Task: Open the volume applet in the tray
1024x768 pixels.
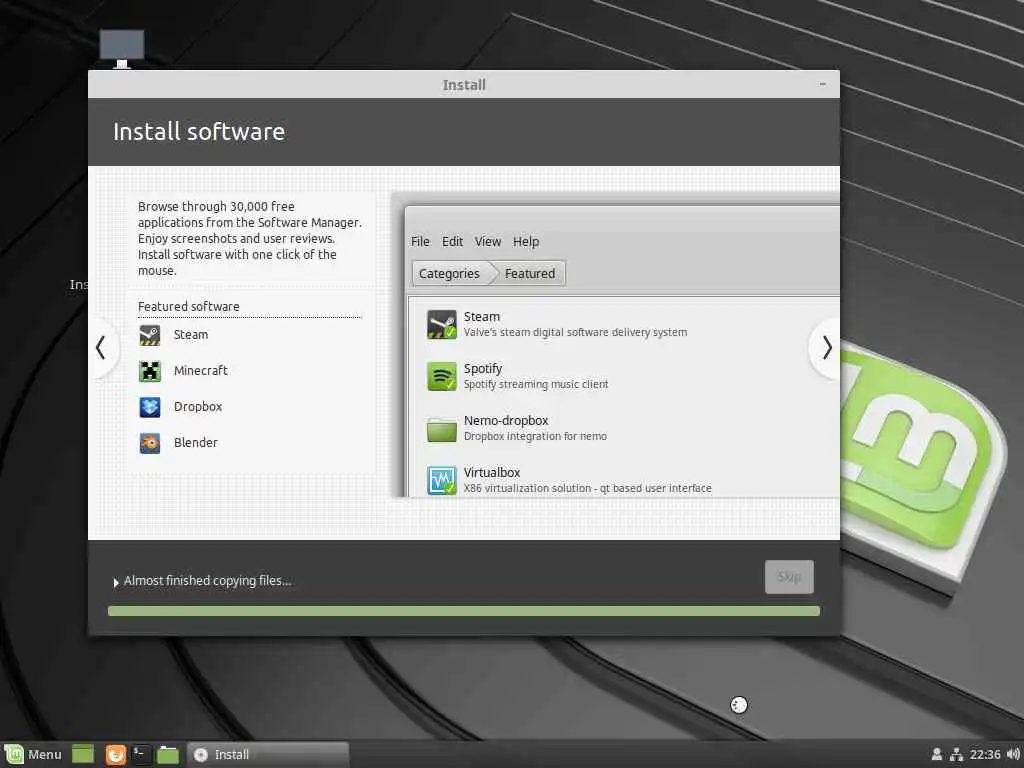Action: pos(1014,754)
